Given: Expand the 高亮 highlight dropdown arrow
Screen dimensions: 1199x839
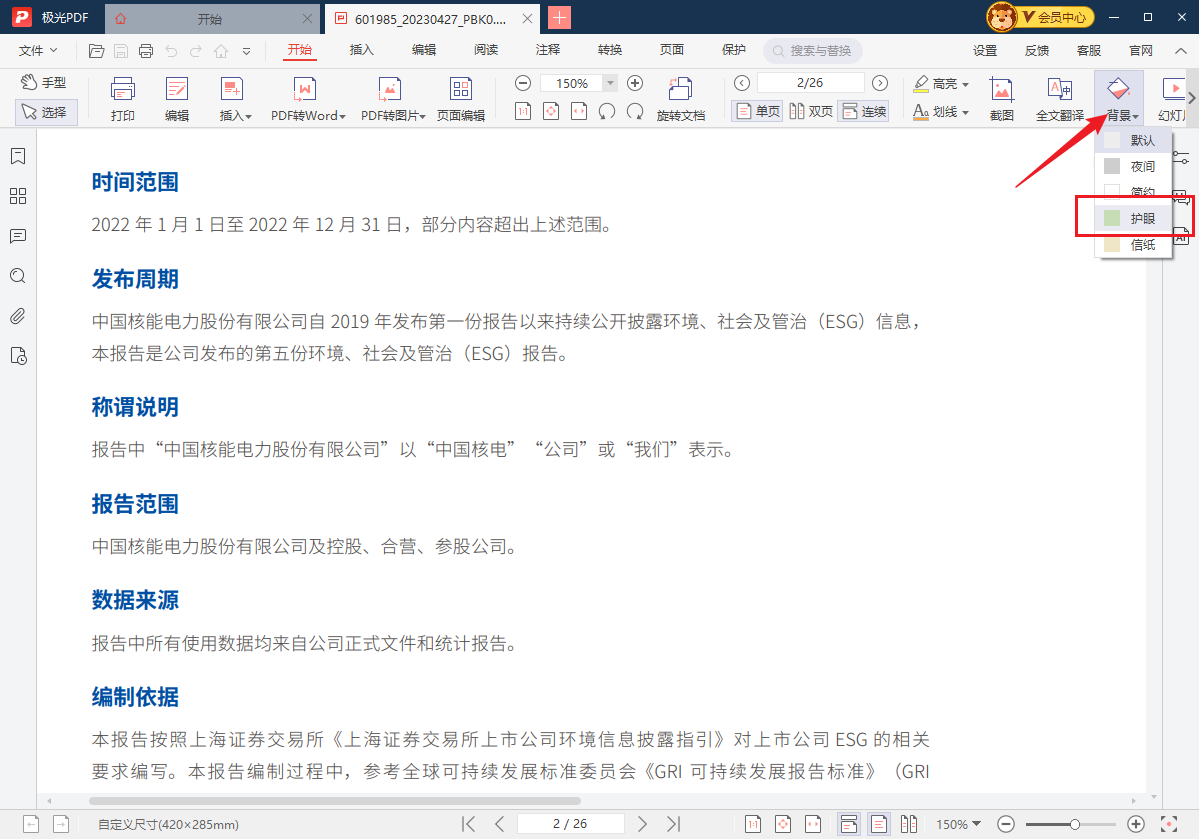Looking at the screenshot, I should pyautogui.click(x=965, y=84).
